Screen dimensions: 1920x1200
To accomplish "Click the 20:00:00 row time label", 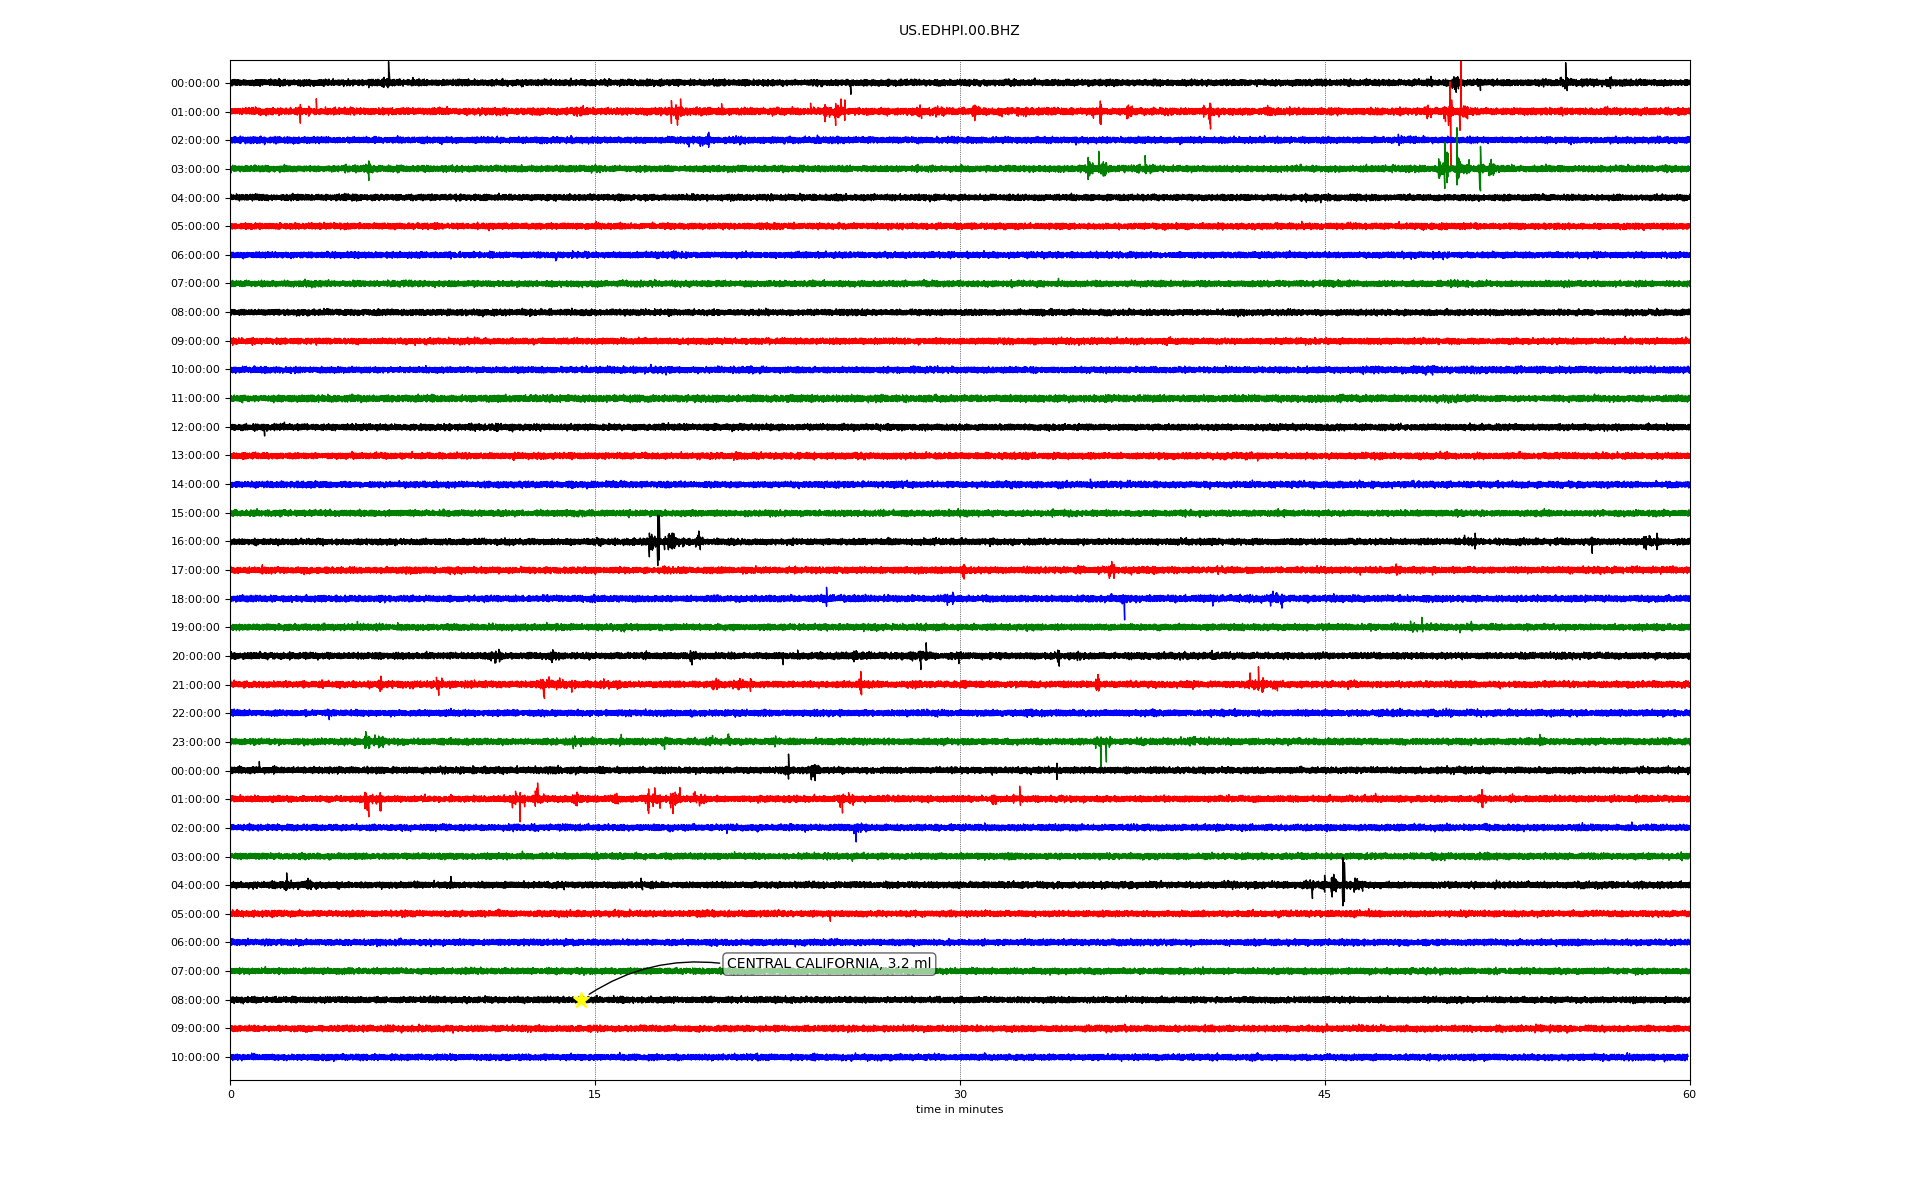I will click(x=195, y=657).
